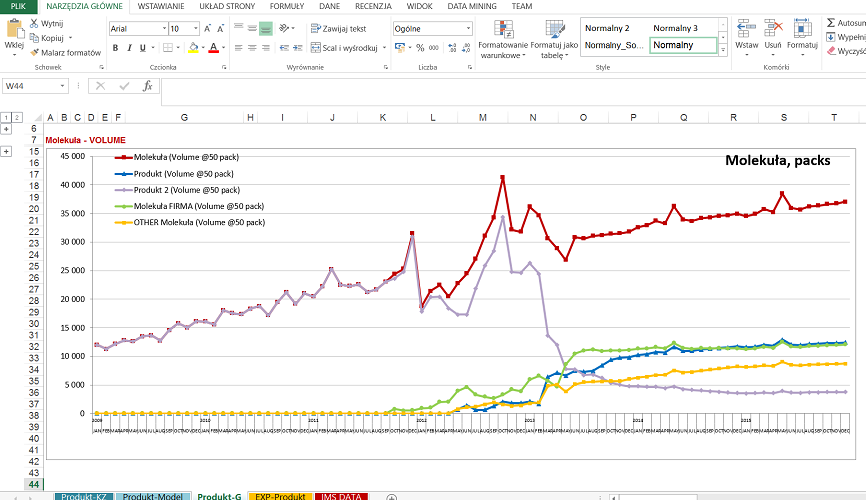This screenshot has width=866, height=500.
Task: Switch to DANE ribbon tab
Action: point(329,7)
